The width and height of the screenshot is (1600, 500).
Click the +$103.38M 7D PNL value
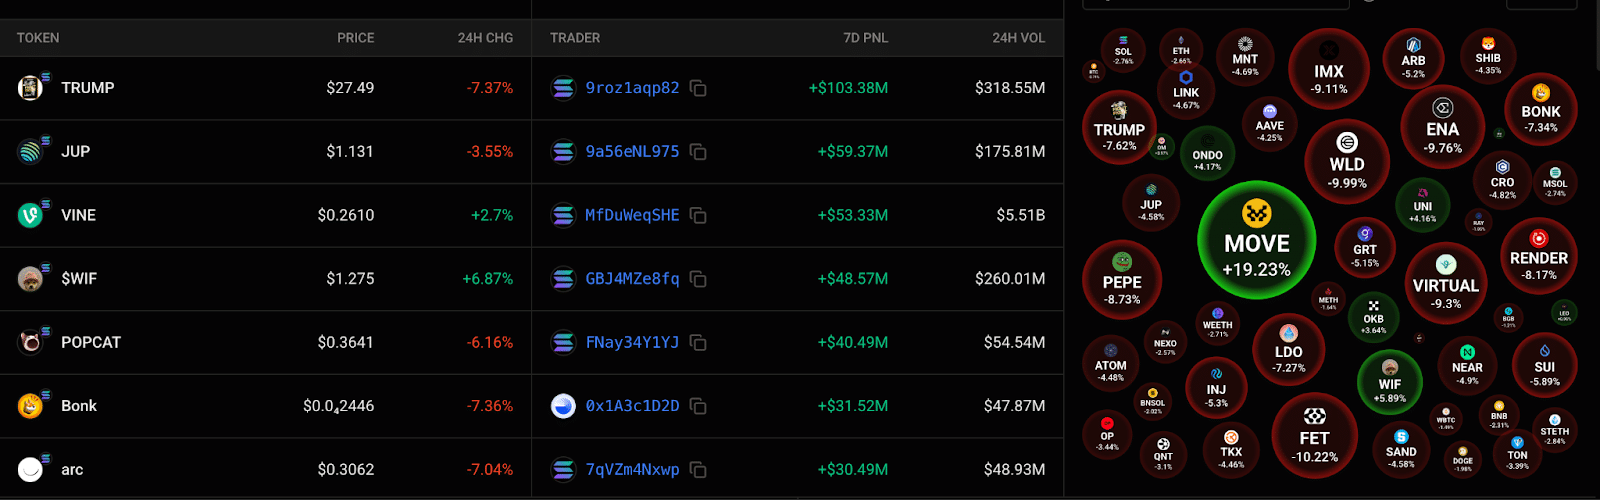[848, 88]
